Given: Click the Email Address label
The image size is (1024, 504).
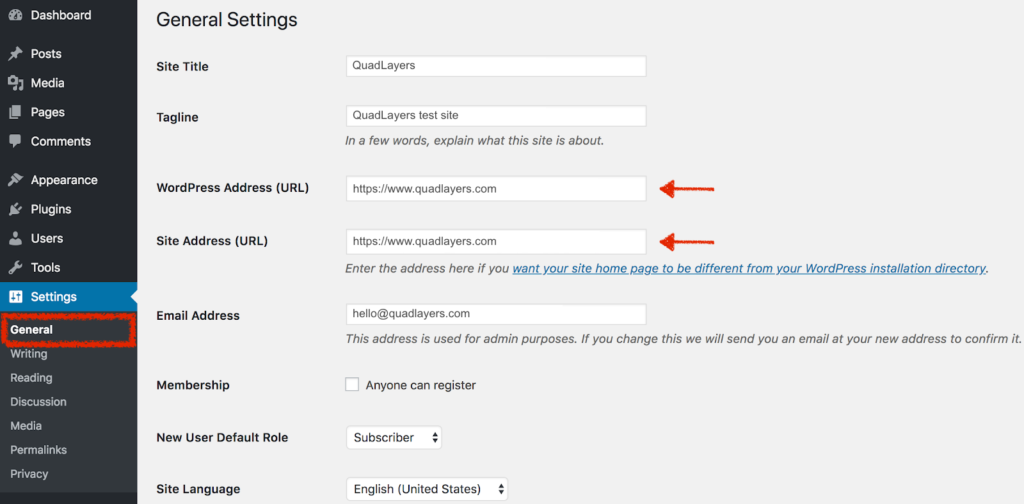Looking at the screenshot, I should [198, 315].
